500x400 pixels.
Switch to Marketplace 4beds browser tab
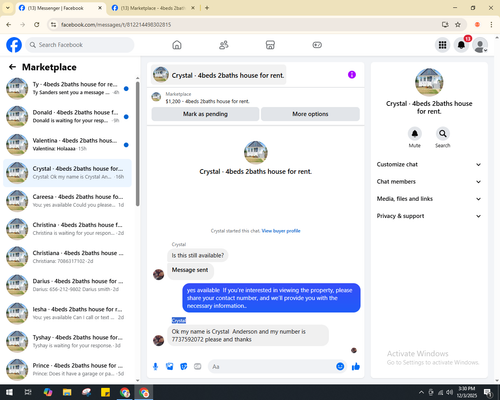point(153,8)
